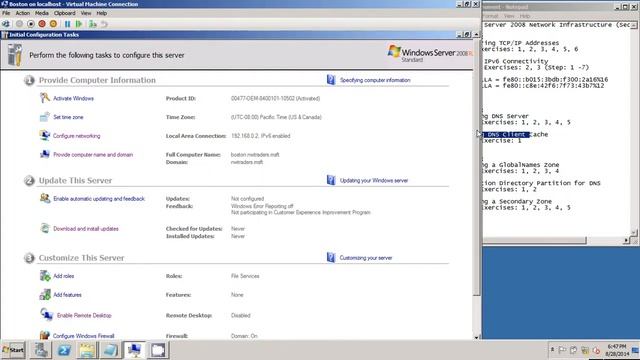Click the product ID value text
Viewport: 640px width, 360px height.
tap(276, 98)
